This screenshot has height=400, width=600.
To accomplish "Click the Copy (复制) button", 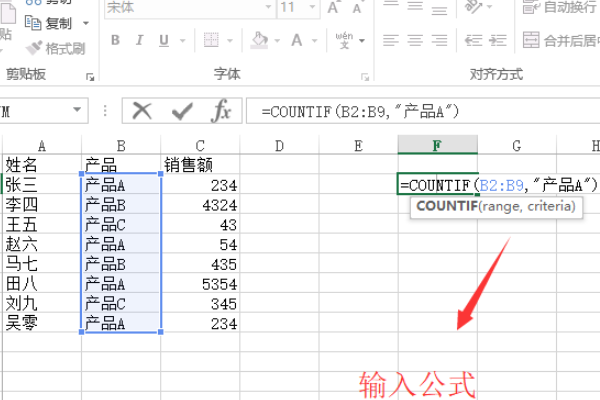I will coord(49,23).
